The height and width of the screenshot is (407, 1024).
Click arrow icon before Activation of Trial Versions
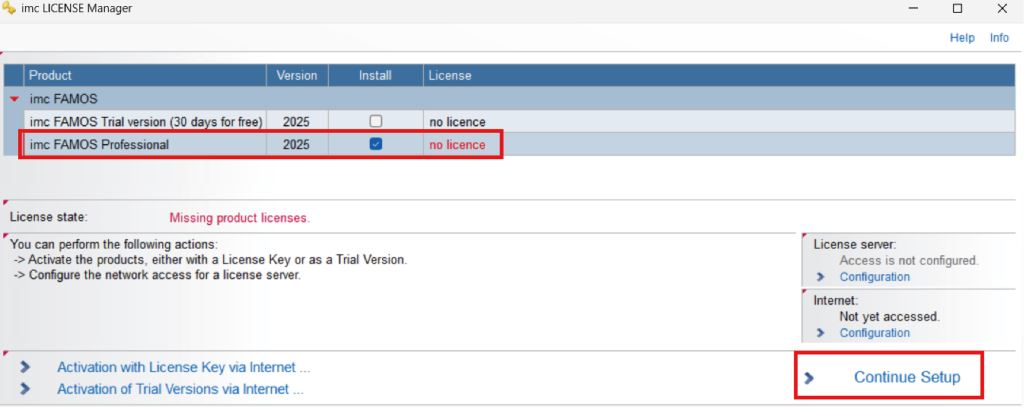click(x=25, y=389)
